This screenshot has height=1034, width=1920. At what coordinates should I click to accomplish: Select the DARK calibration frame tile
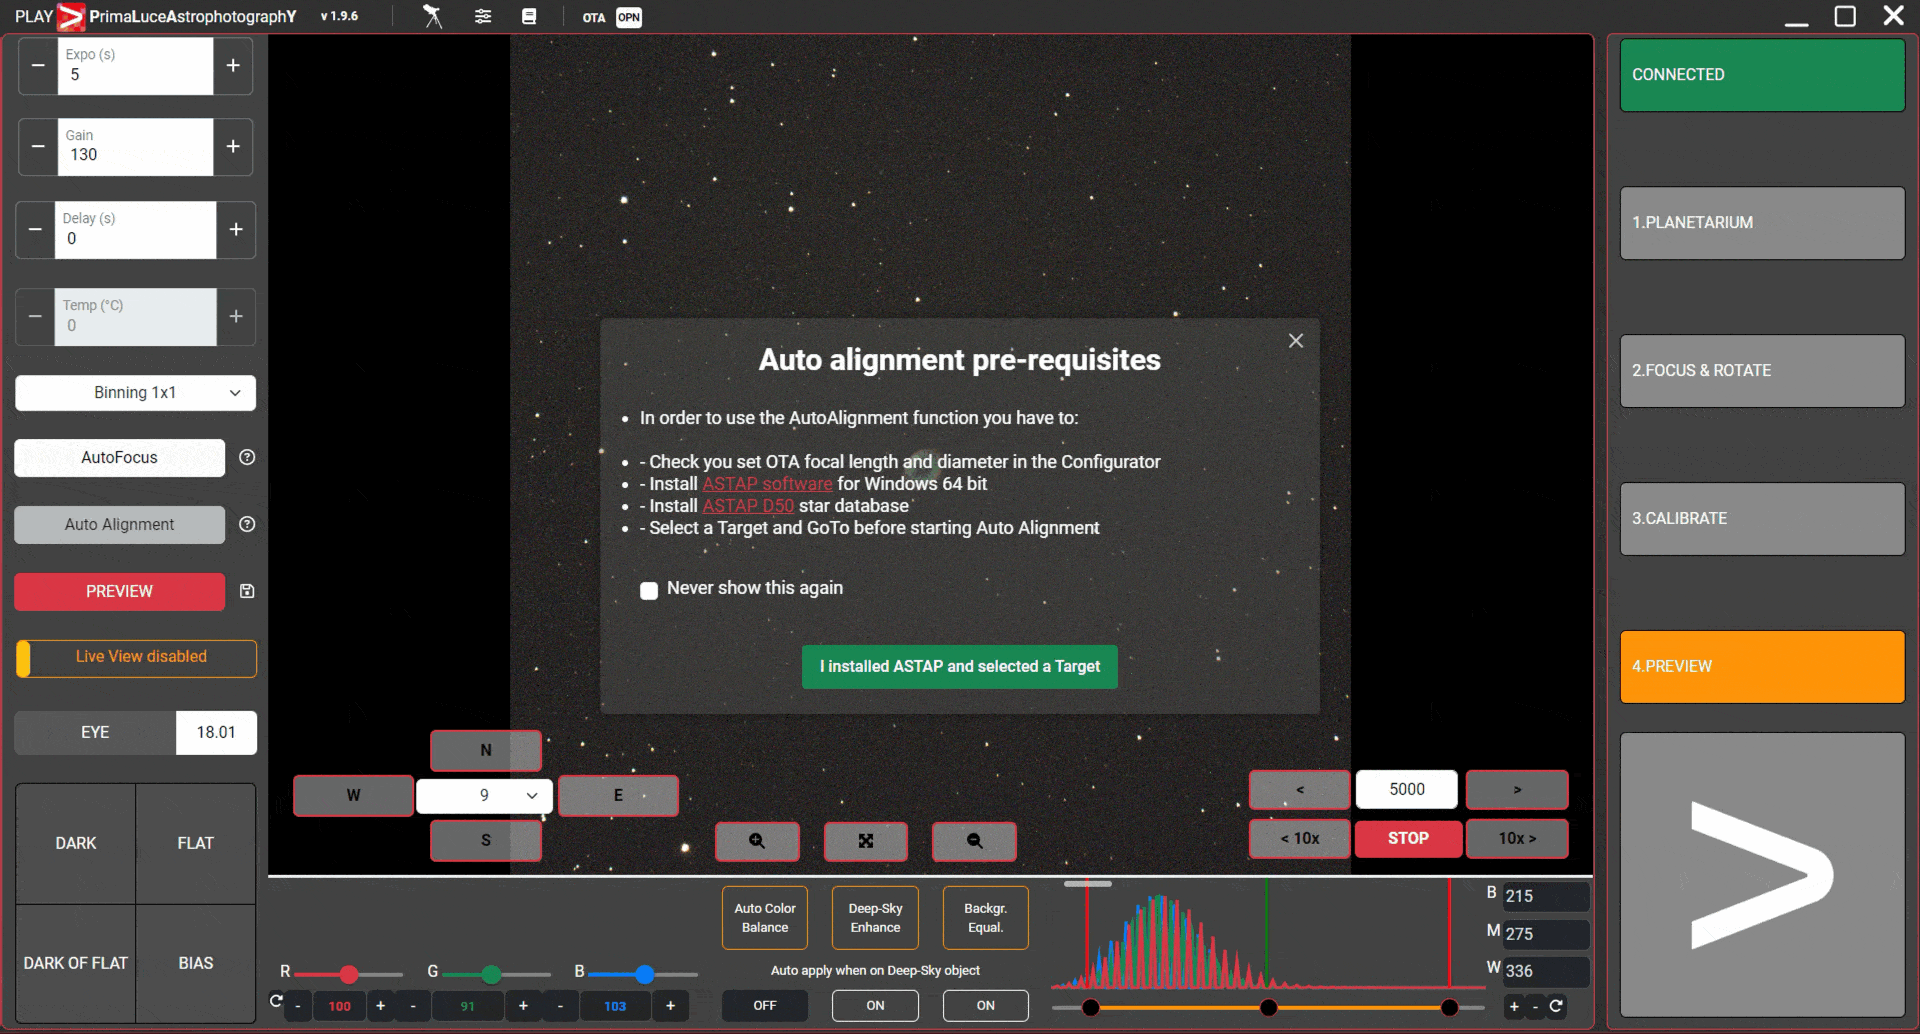click(x=76, y=844)
